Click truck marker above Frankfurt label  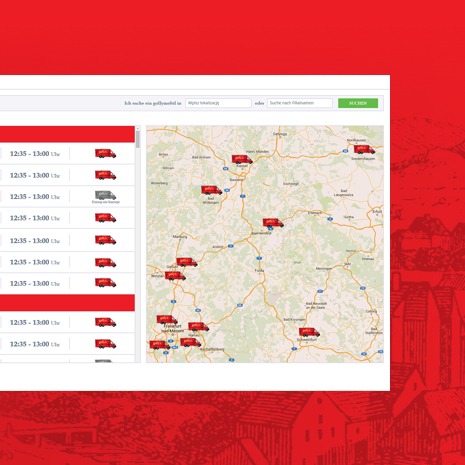point(167,320)
